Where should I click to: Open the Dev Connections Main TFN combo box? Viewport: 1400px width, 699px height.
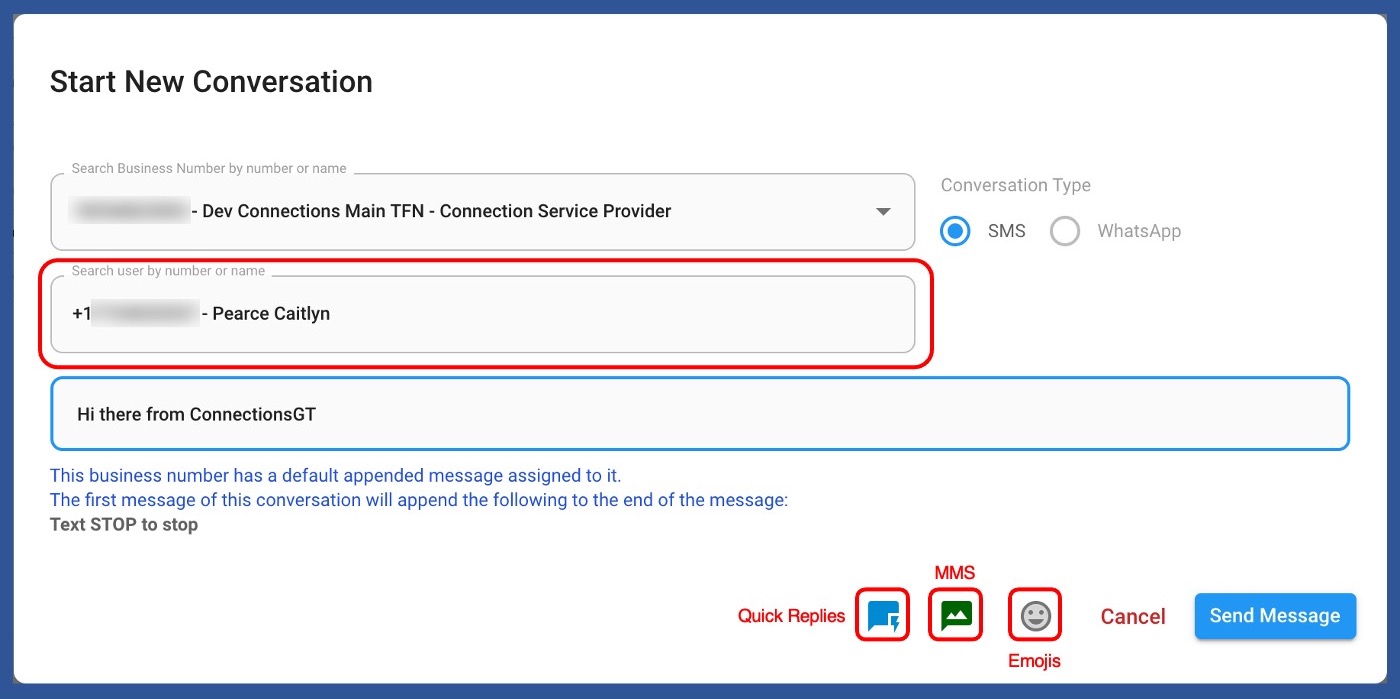coord(482,212)
